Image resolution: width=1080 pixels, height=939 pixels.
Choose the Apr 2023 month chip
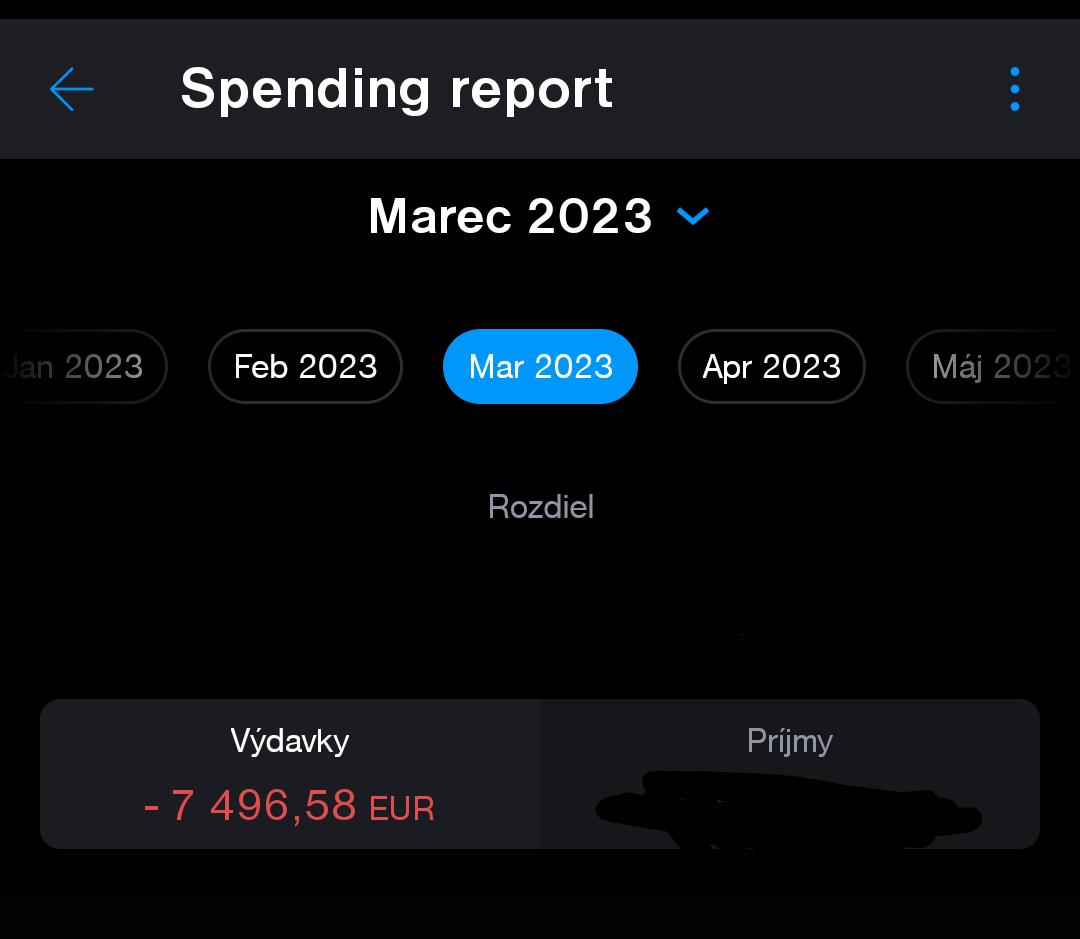(771, 367)
